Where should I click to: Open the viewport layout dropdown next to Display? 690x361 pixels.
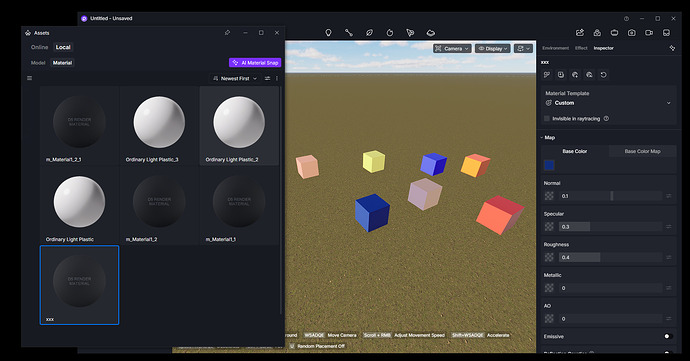pos(523,48)
